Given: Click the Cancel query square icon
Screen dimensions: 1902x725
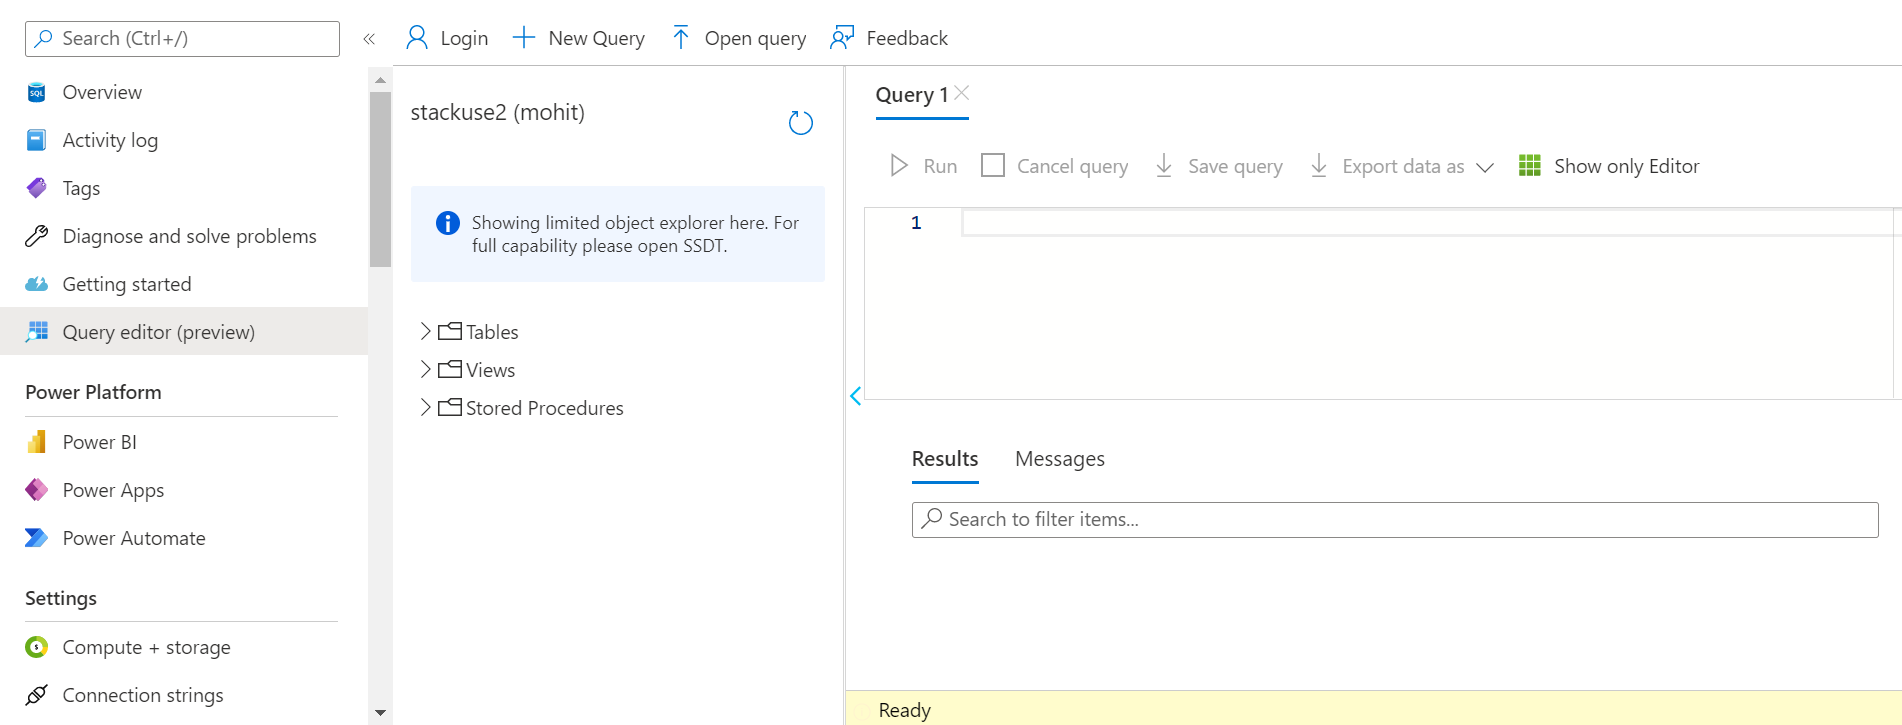Looking at the screenshot, I should click(x=993, y=165).
